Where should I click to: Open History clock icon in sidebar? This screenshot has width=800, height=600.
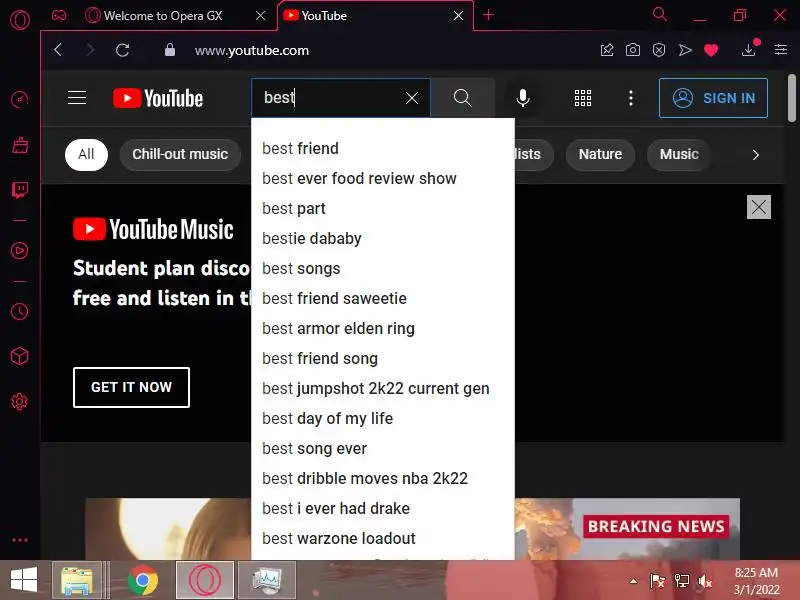pos(20,311)
